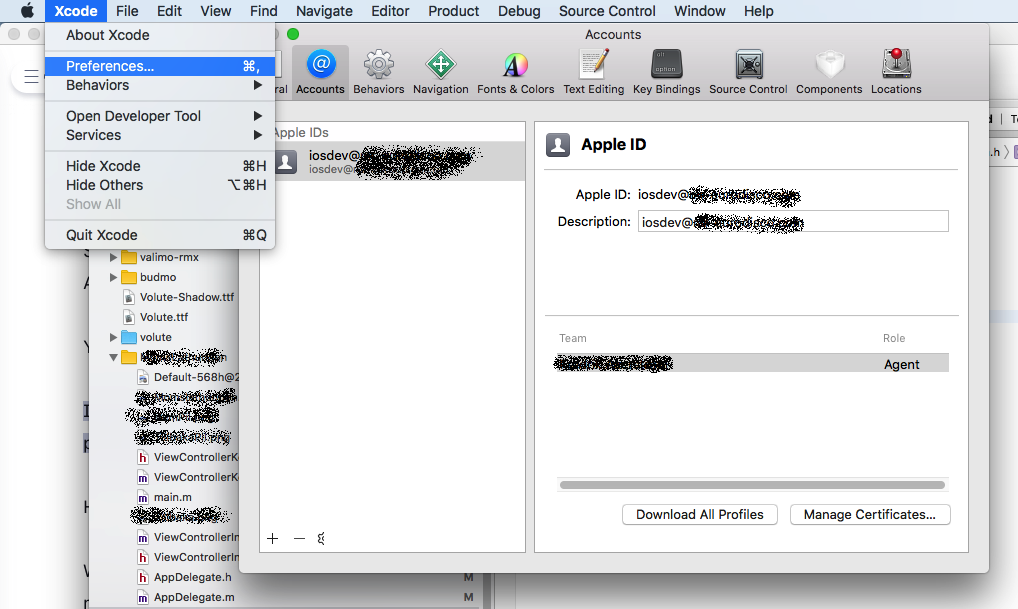
Task: Open the Accounts preferences pane
Action: (320, 72)
